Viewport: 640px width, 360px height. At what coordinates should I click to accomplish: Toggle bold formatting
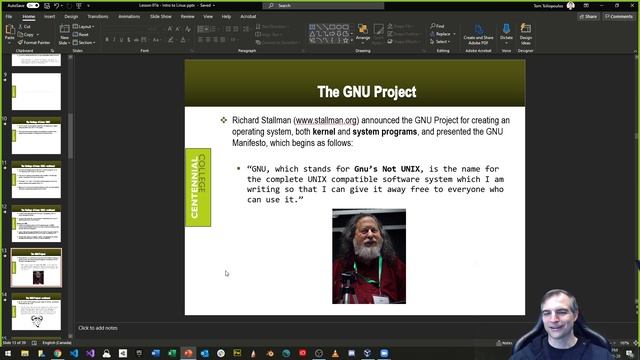coord(107,40)
